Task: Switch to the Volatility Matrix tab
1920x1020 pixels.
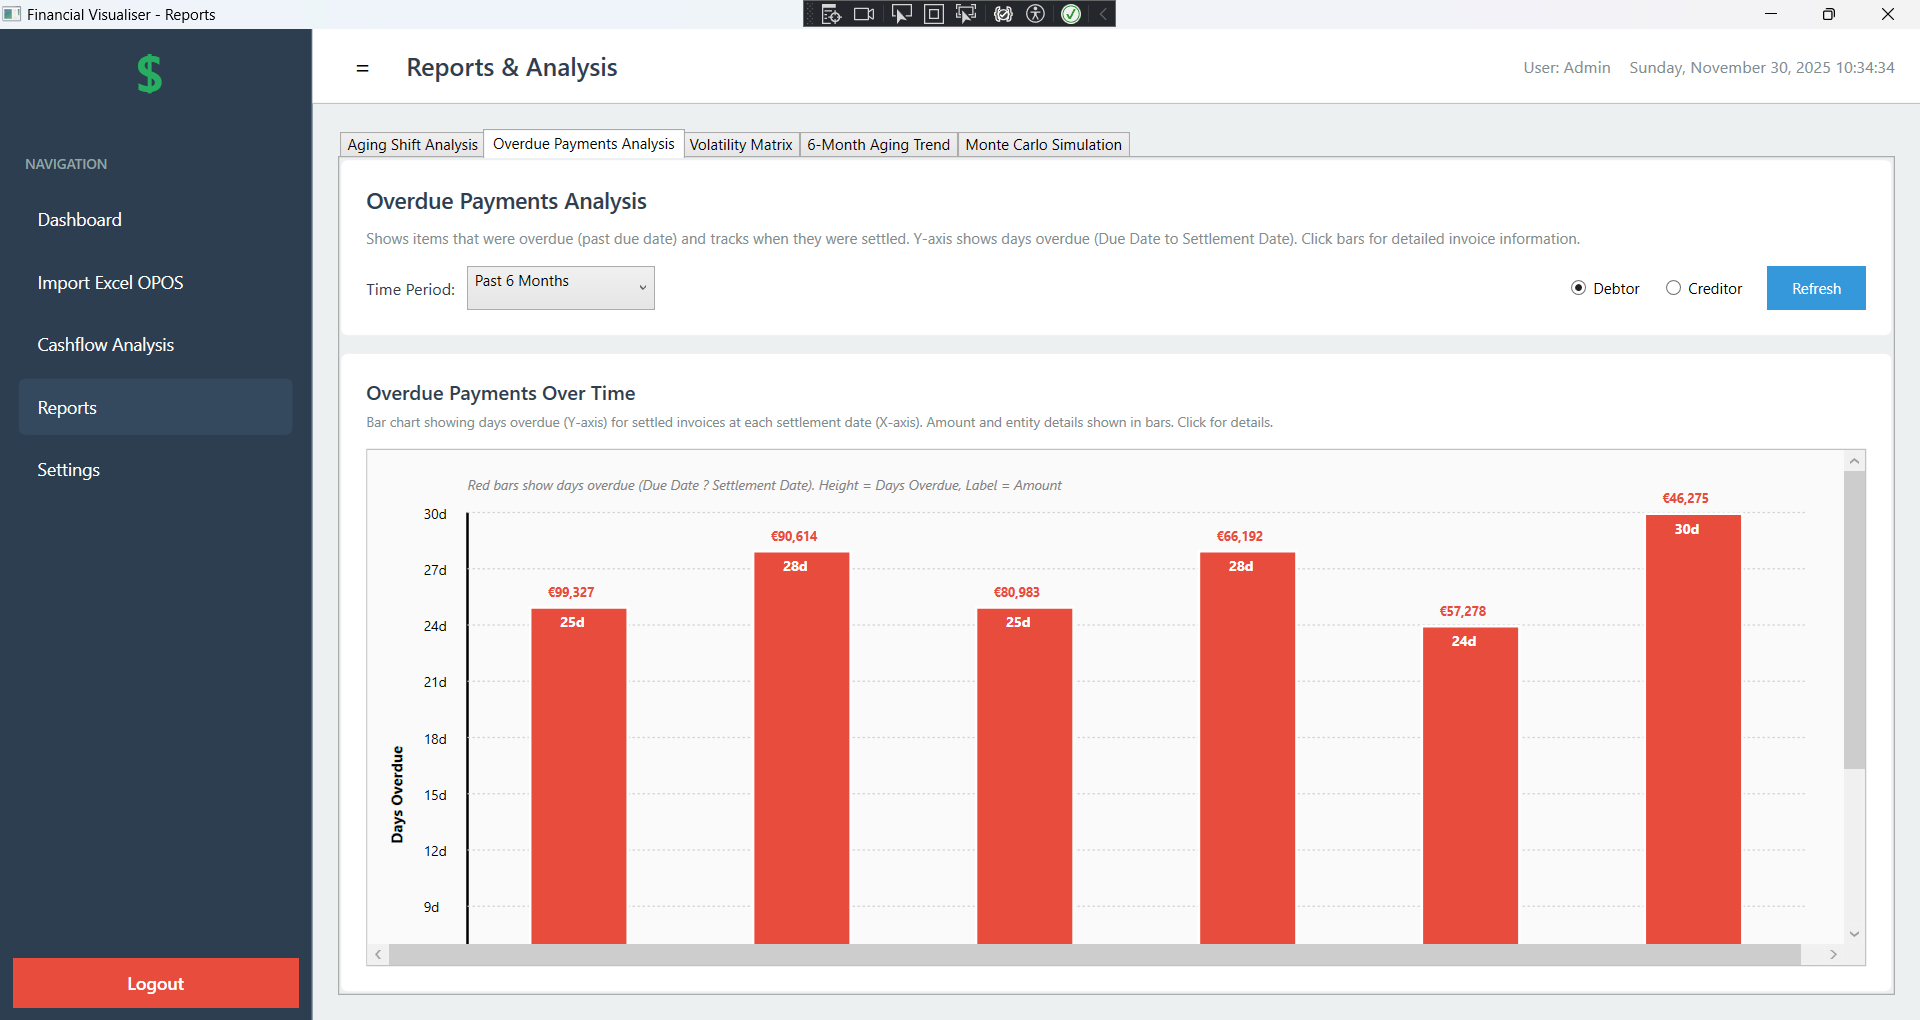Action: click(x=740, y=145)
